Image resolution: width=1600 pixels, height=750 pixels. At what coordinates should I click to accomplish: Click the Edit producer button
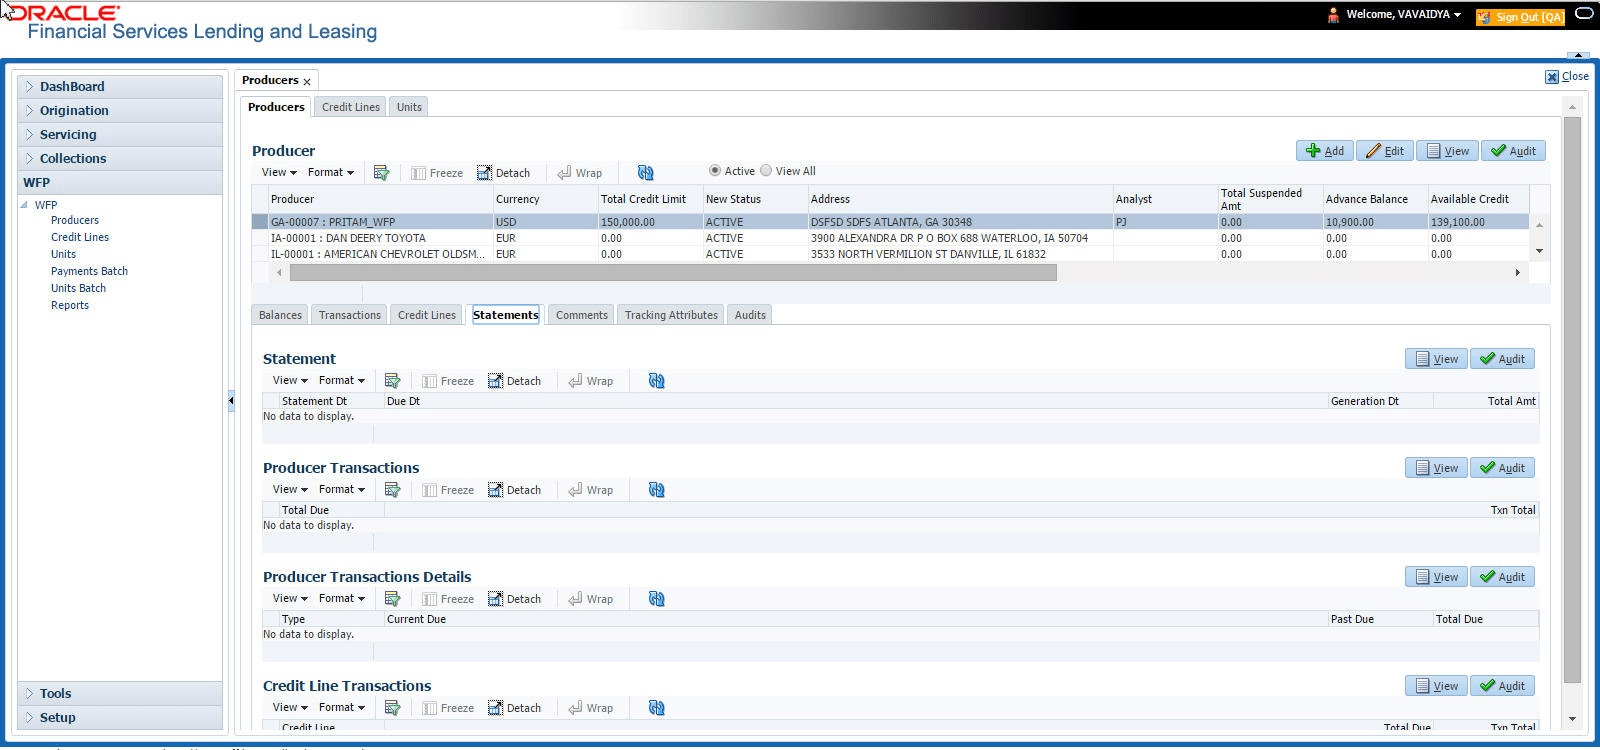click(x=1385, y=151)
